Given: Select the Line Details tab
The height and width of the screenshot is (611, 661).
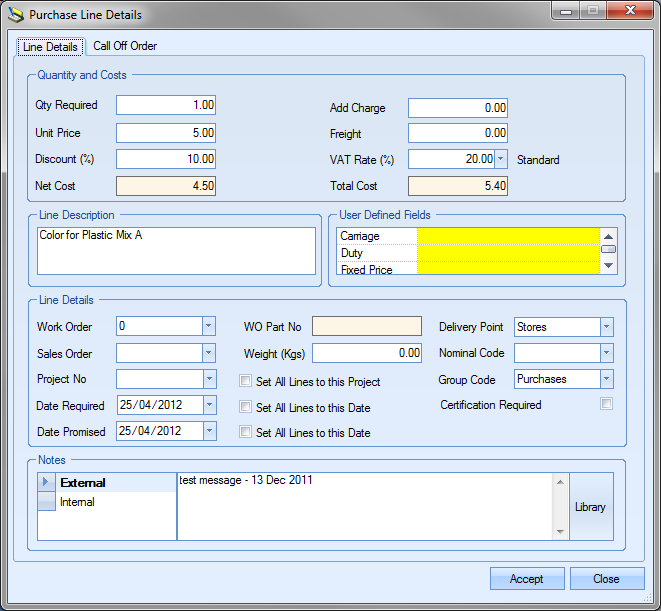Looking at the screenshot, I should tap(50, 47).
